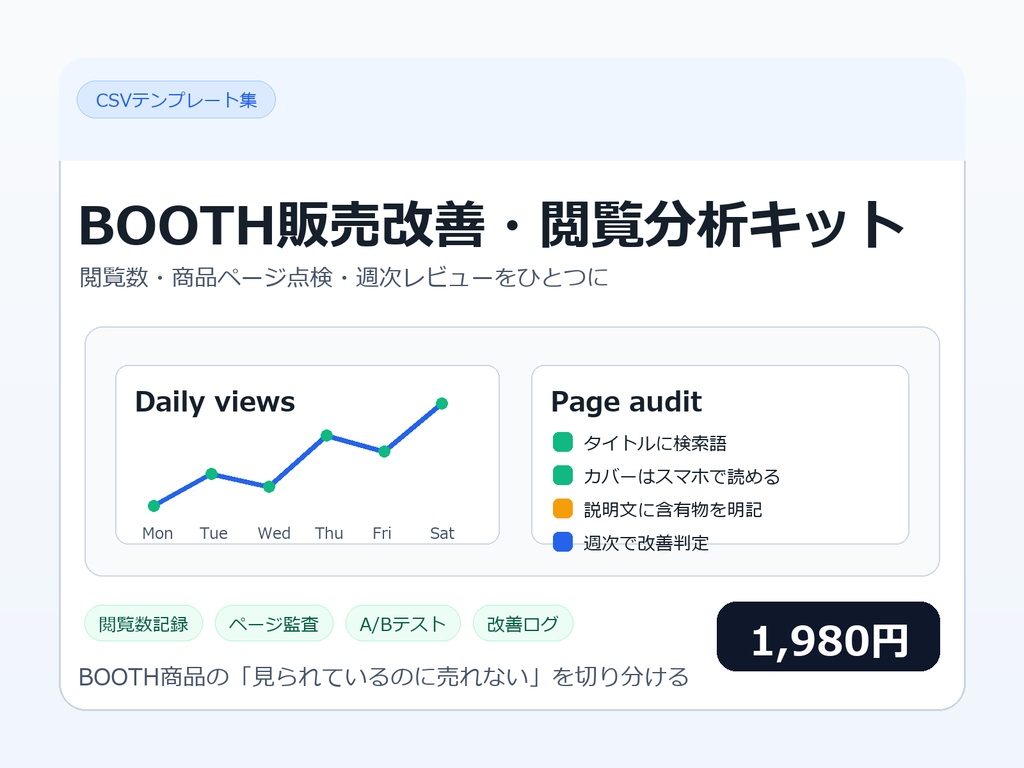
Task: Click the Tue data point on chart
Action: (212, 473)
